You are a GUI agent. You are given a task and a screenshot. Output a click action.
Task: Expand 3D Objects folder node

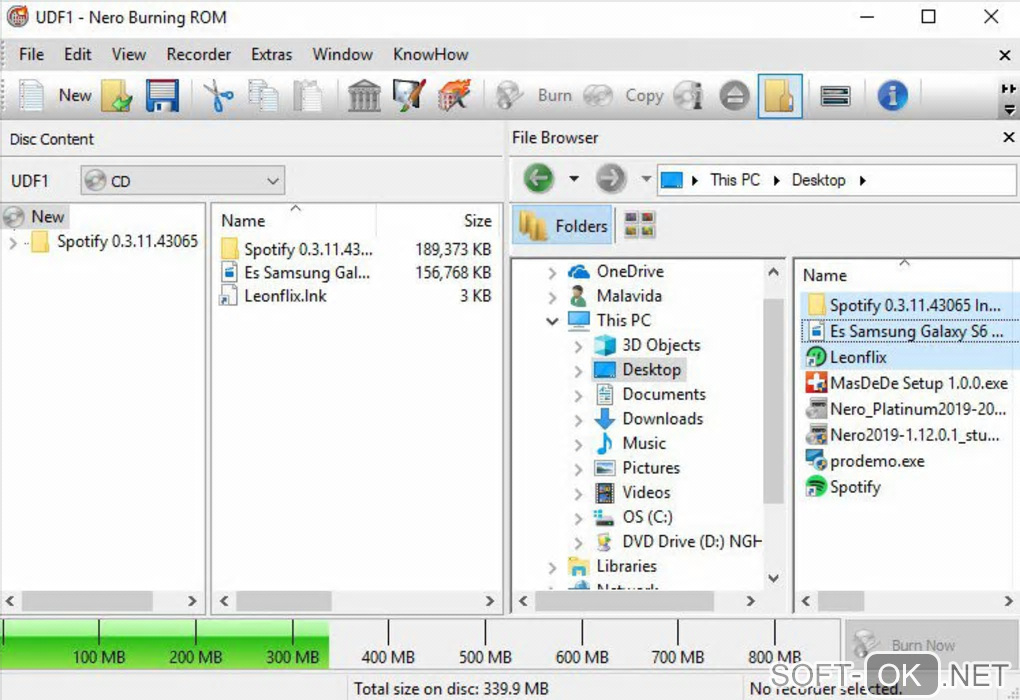pyautogui.click(x=578, y=346)
